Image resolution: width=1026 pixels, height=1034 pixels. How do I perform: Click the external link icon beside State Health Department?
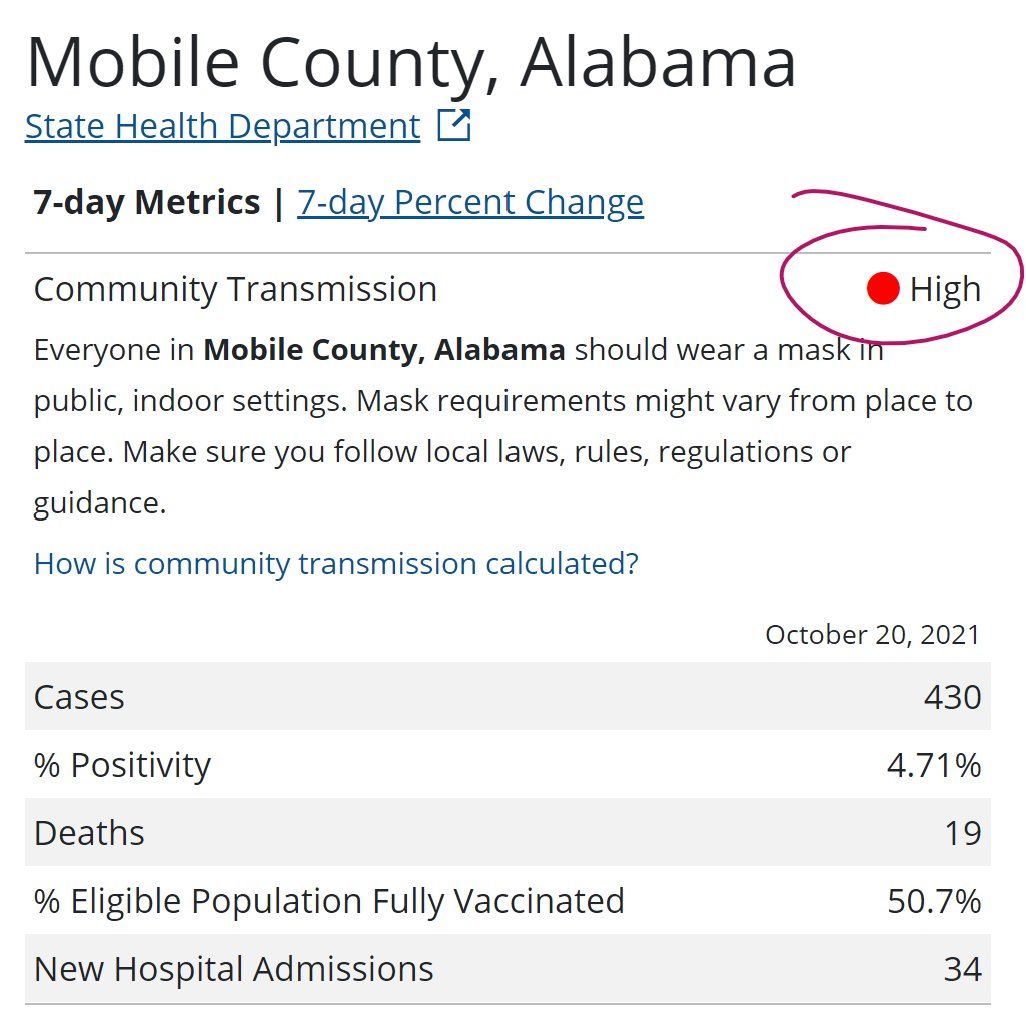coord(454,125)
